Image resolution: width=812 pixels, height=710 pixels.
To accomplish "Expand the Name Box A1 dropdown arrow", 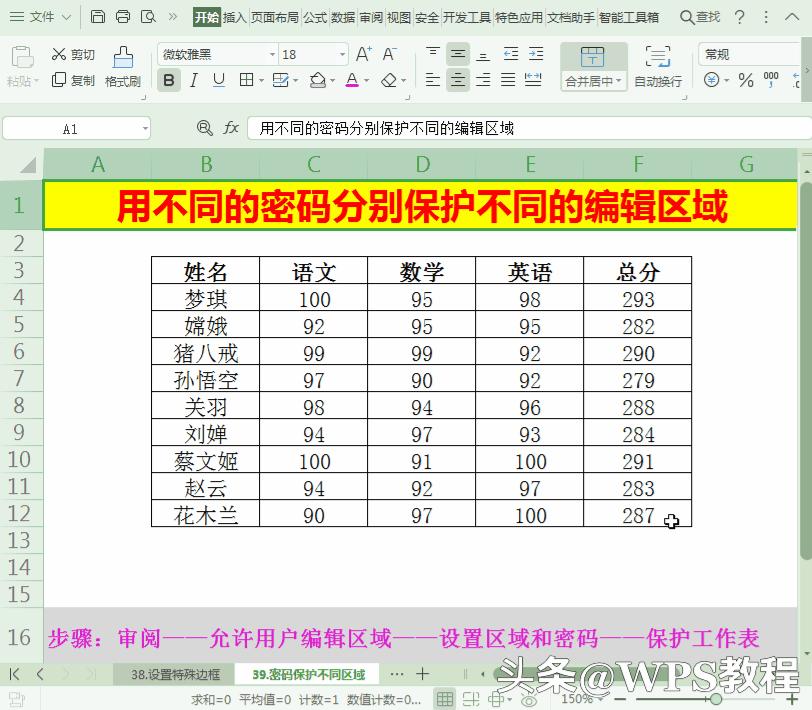I will 145,128.
